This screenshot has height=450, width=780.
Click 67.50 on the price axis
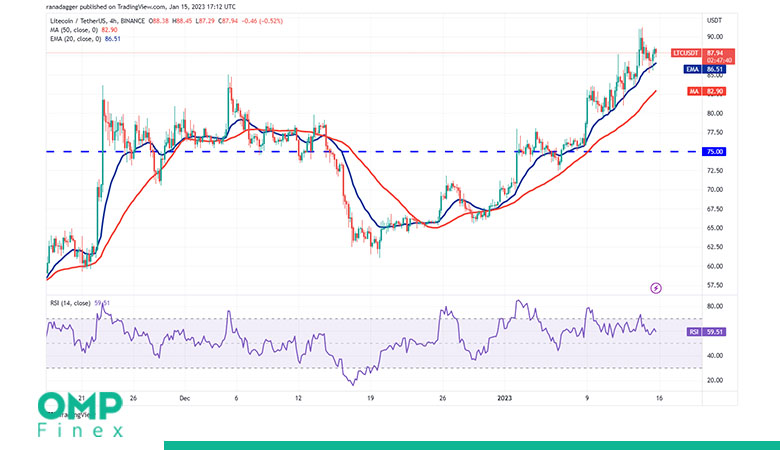click(x=715, y=209)
